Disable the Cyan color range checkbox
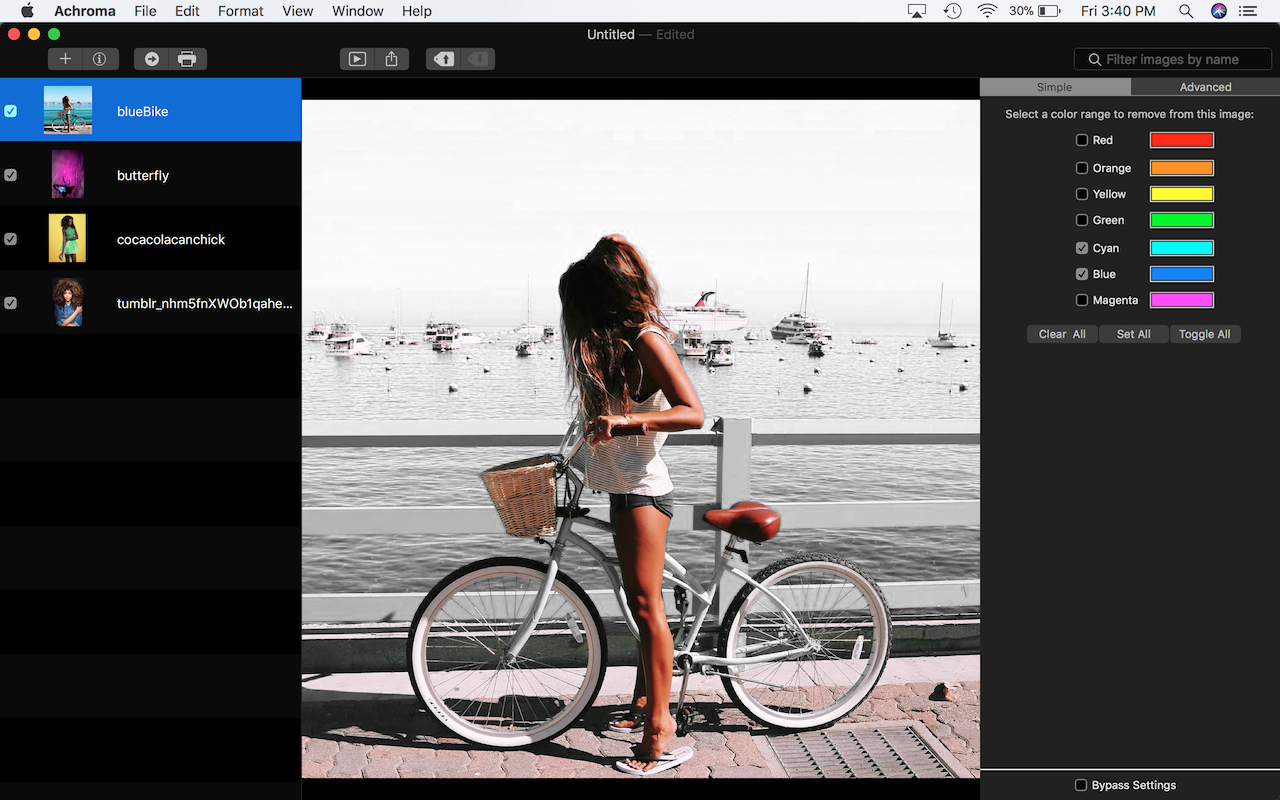The width and height of the screenshot is (1280, 800). click(x=1082, y=248)
